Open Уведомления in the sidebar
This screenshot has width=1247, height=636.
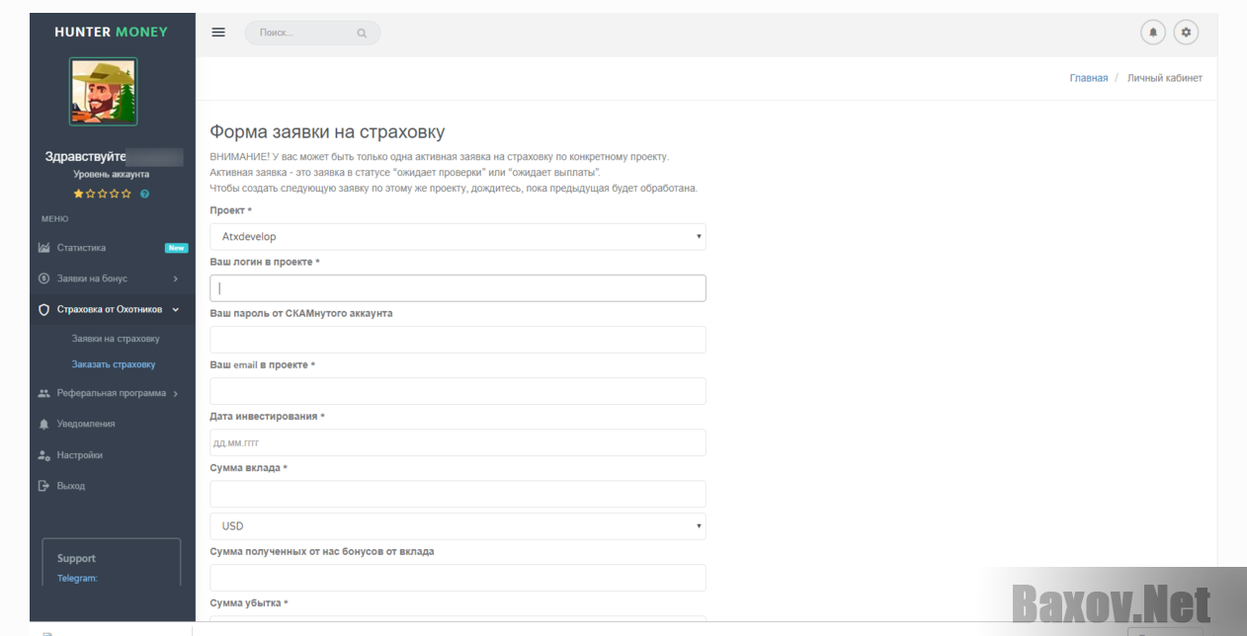112,424
